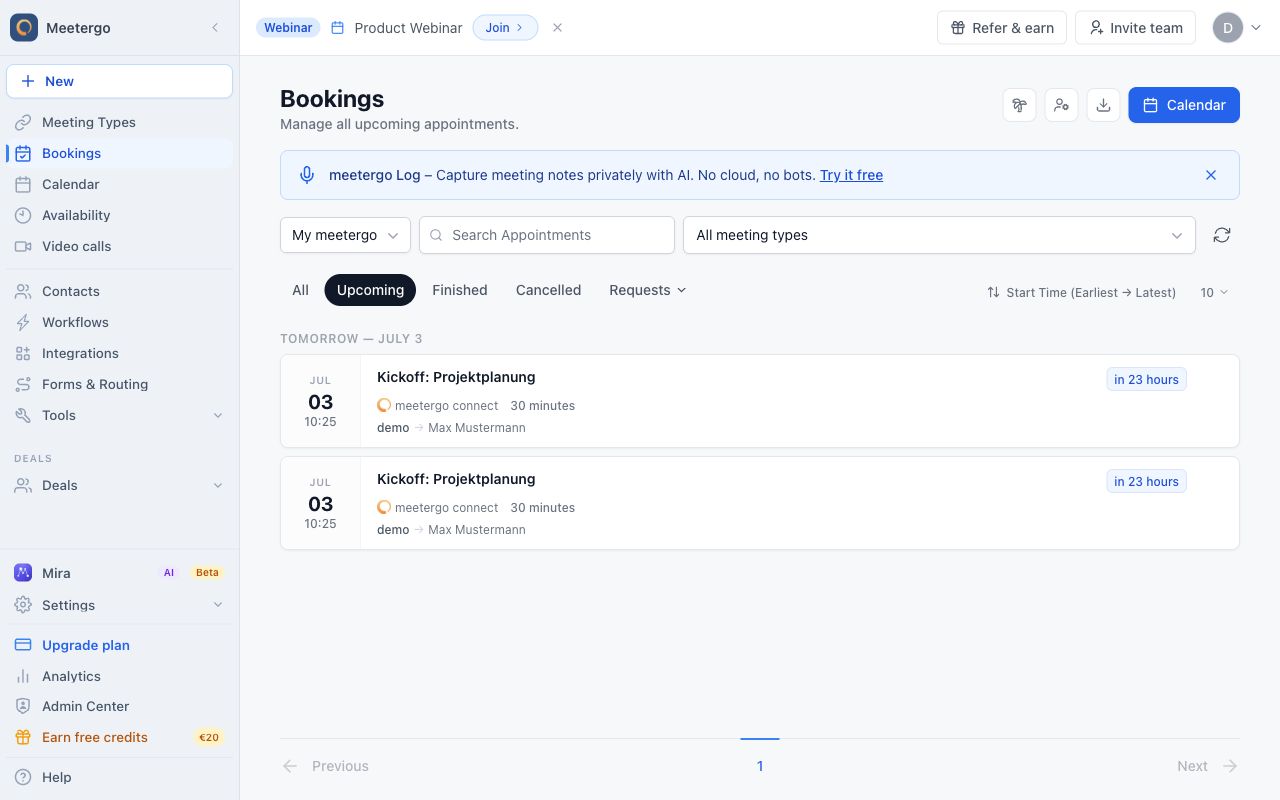Open All meeting types dropdown
The image size is (1280, 800).
coord(939,235)
